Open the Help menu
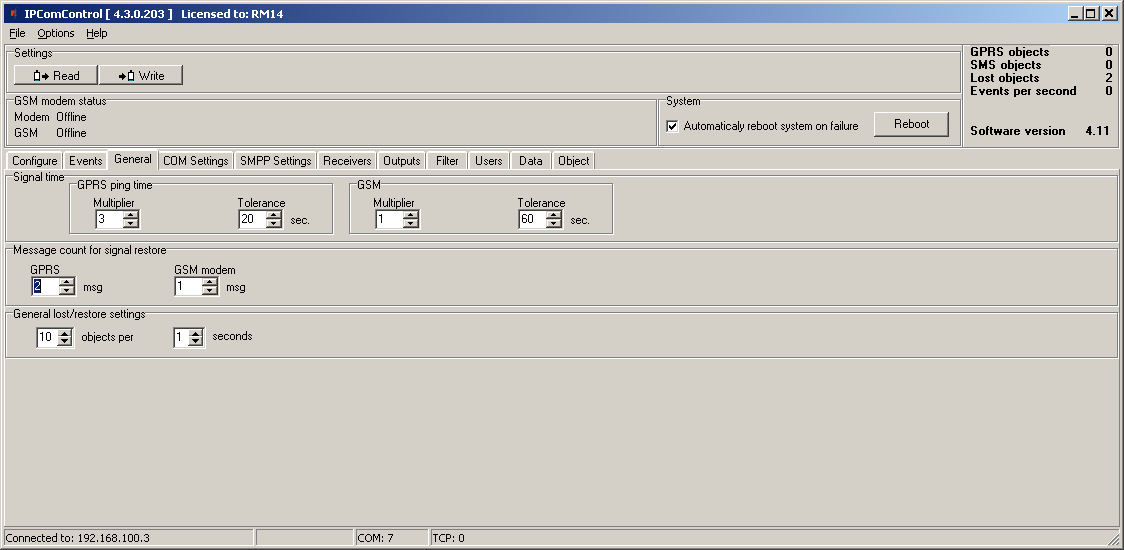The width and height of the screenshot is (1124, 550). tap(96, 33)
